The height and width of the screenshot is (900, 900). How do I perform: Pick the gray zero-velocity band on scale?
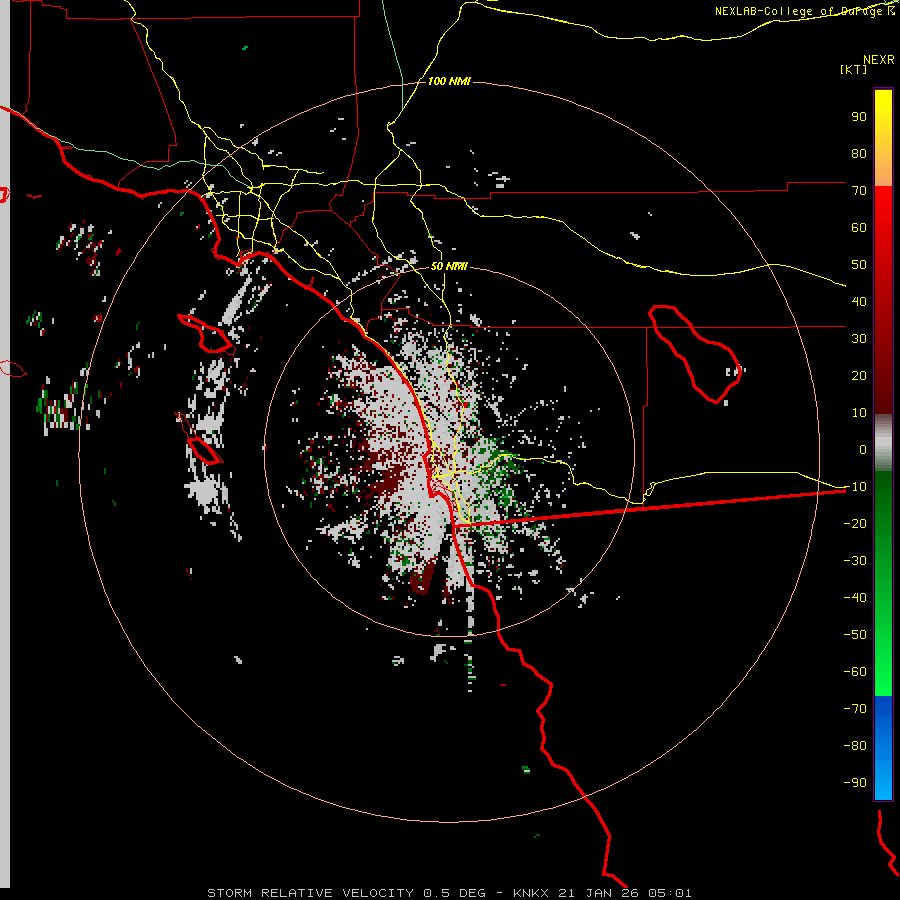(883, 443)
